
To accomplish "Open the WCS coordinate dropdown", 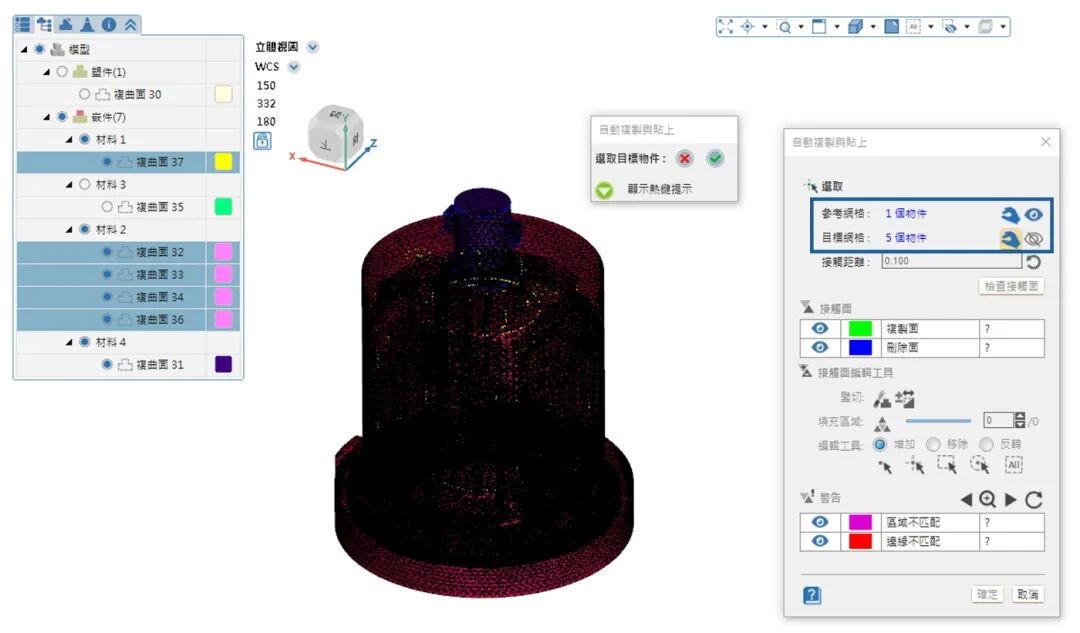I will 294,67.
